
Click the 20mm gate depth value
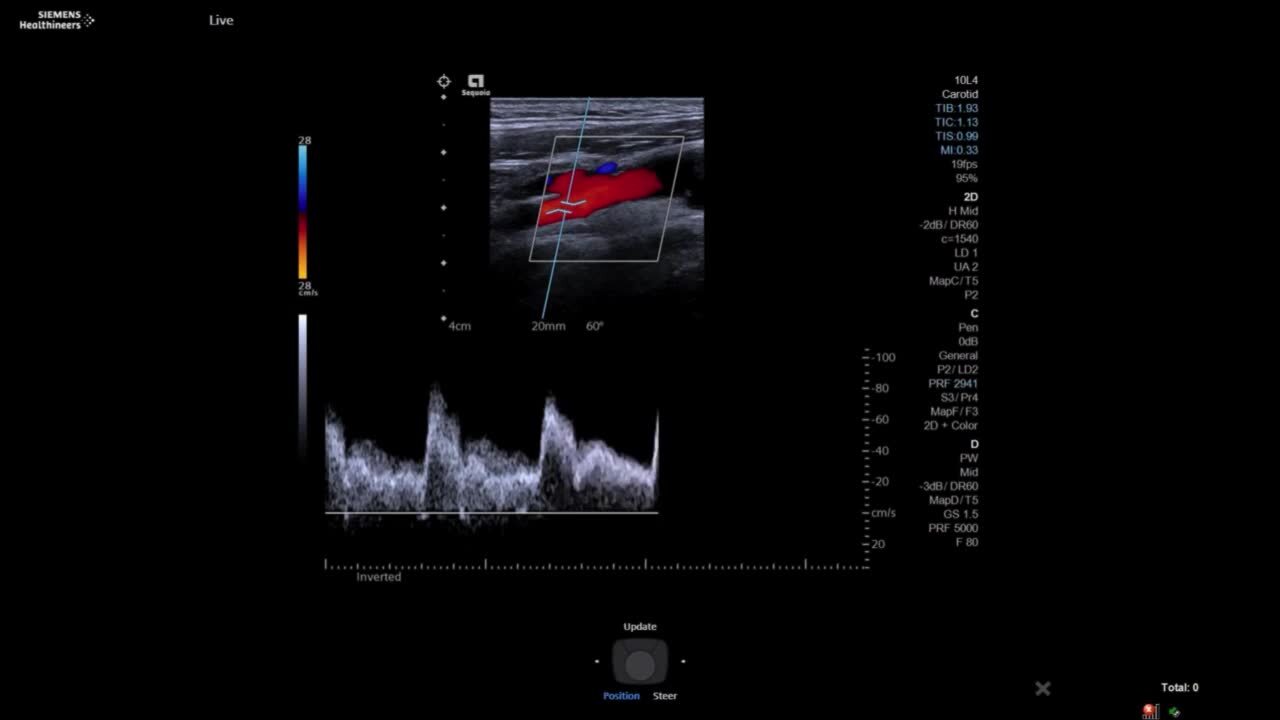tap(548, 326)
